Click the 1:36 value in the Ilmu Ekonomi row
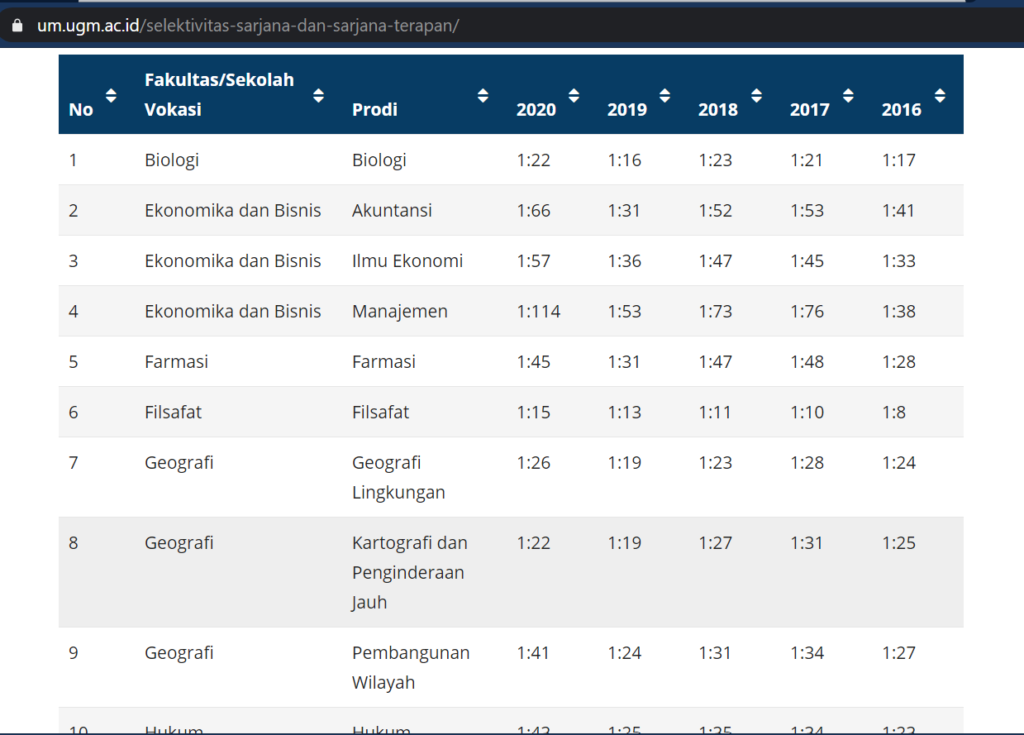The image size is (1024, 735). point(624,261)
